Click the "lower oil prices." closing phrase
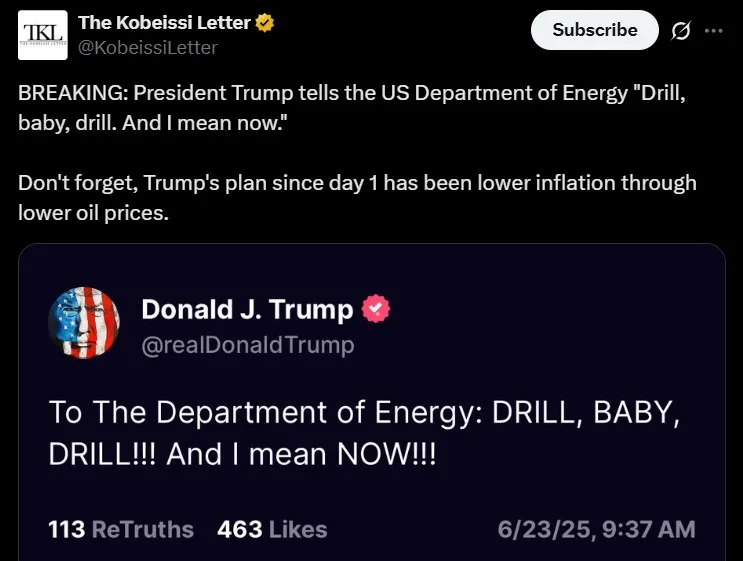Image resolution: width=743 pixels, height=561 pixels. tap(93, 212)
